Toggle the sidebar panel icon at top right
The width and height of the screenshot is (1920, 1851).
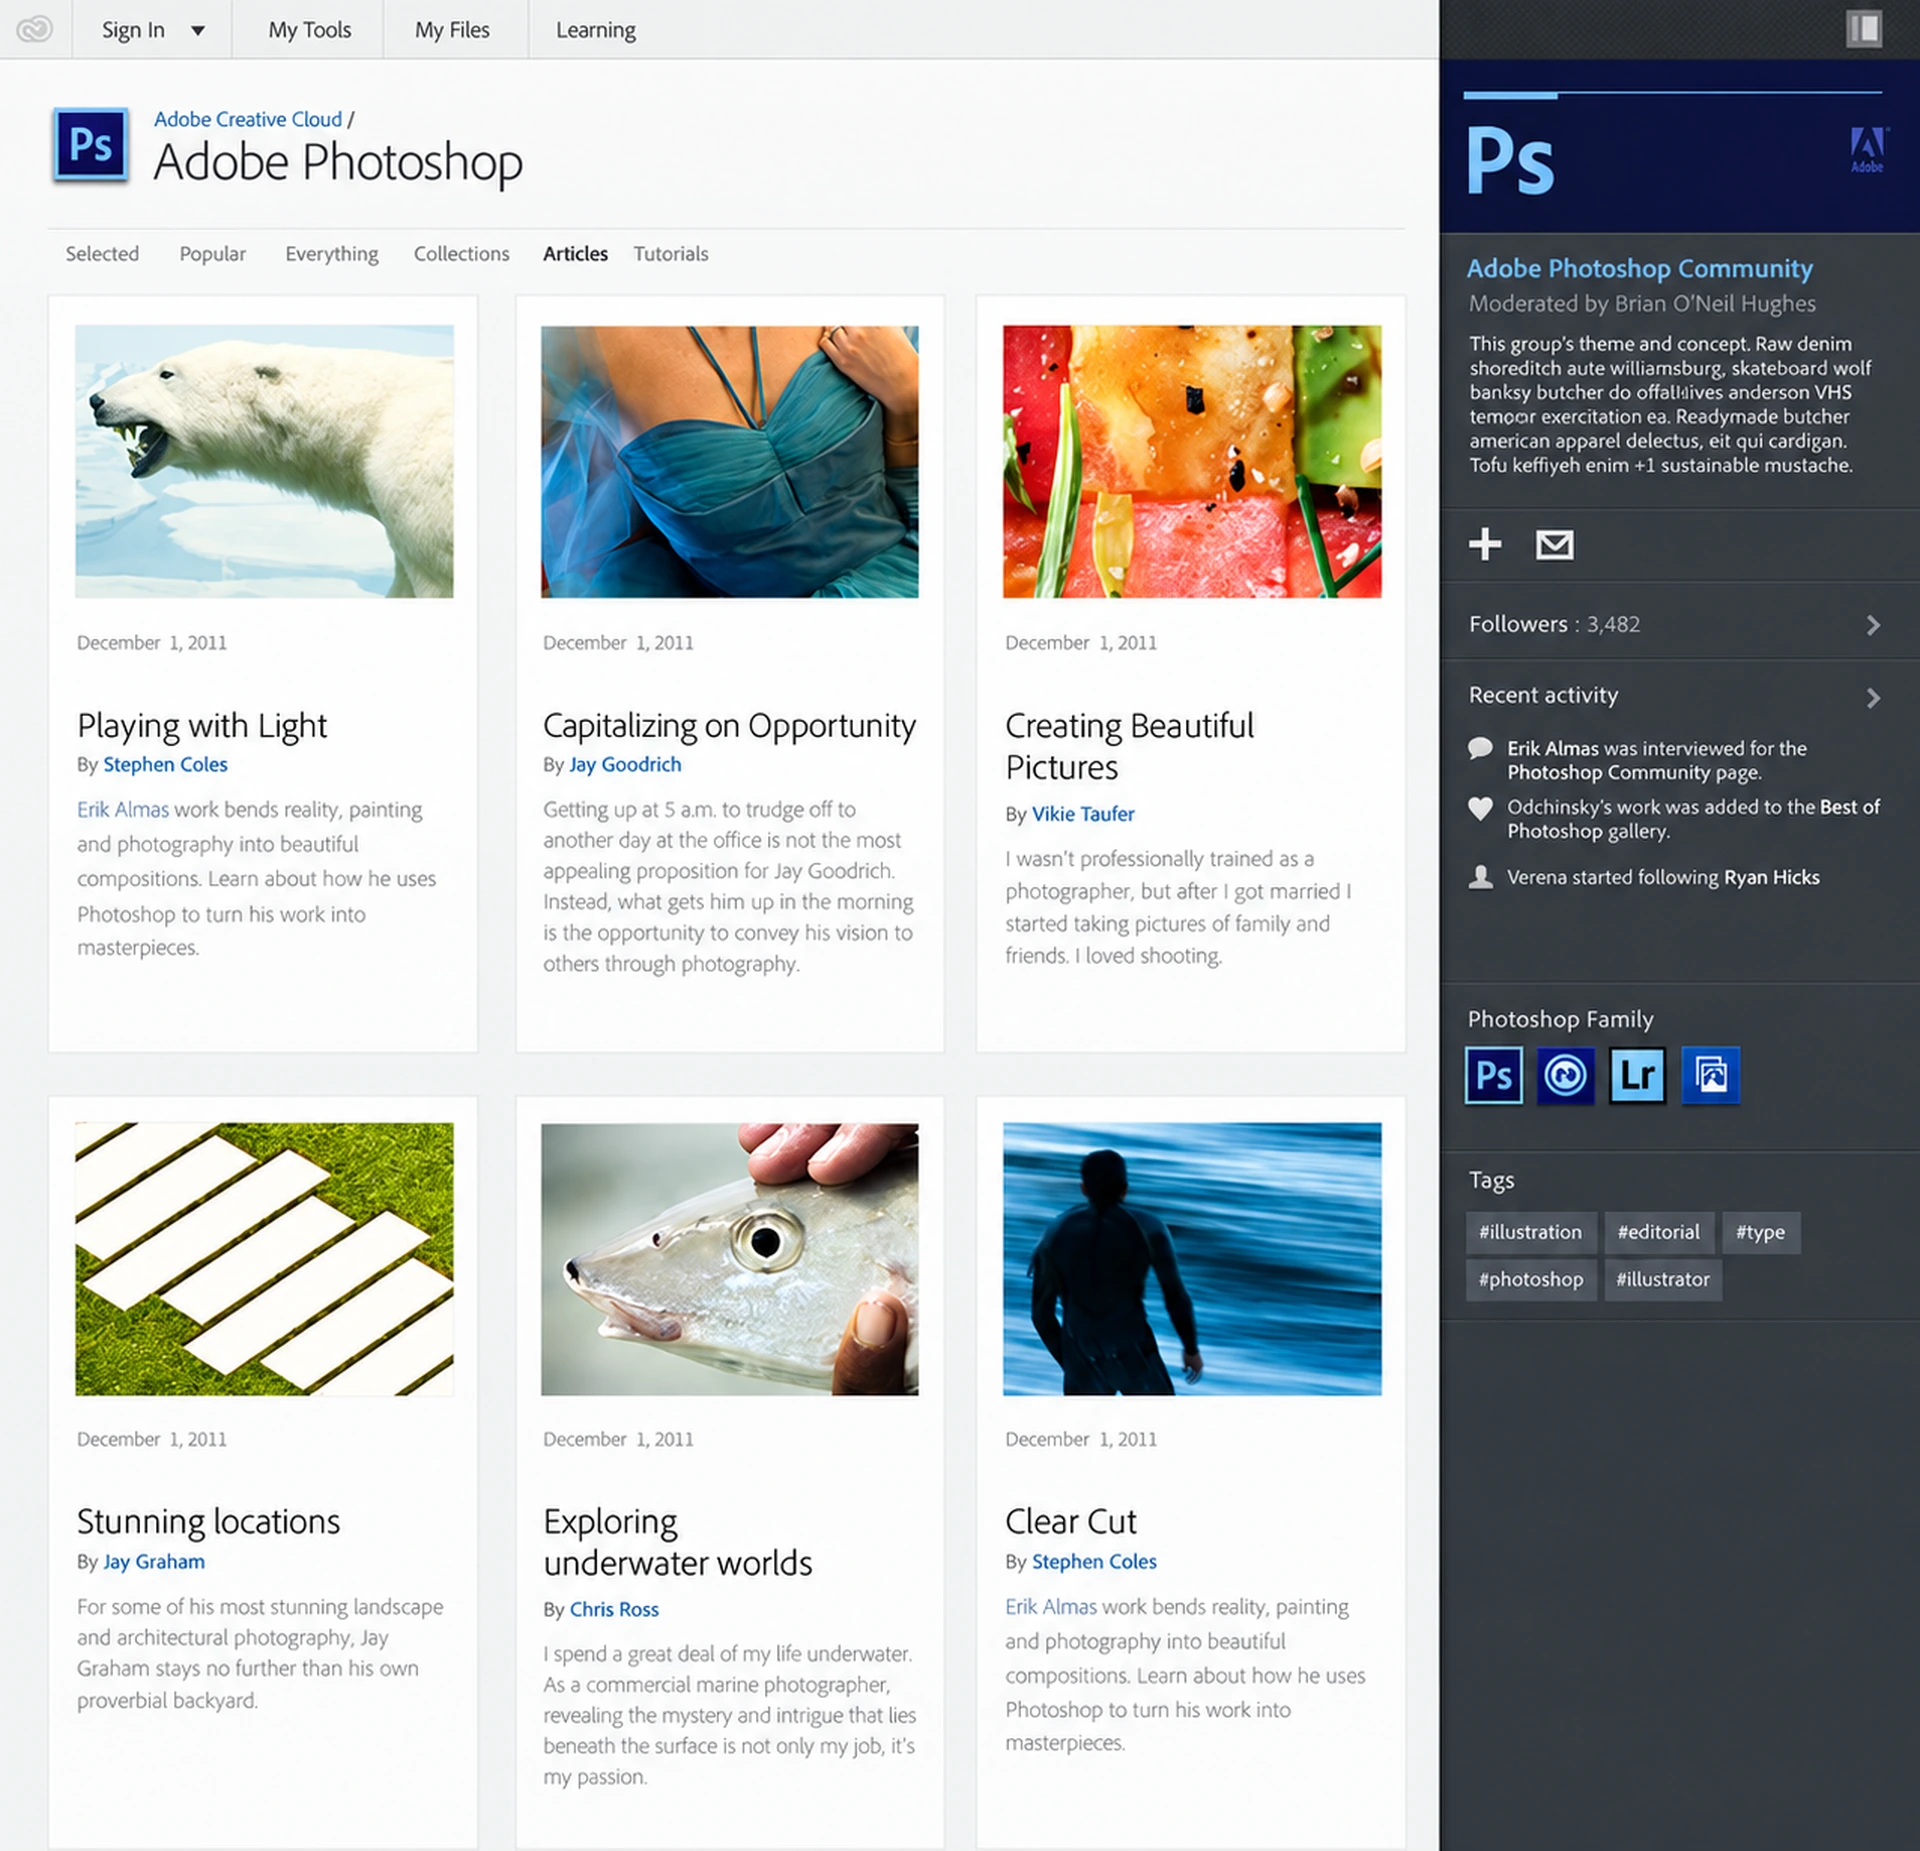pyautogui.click(x=1864, y=28)
